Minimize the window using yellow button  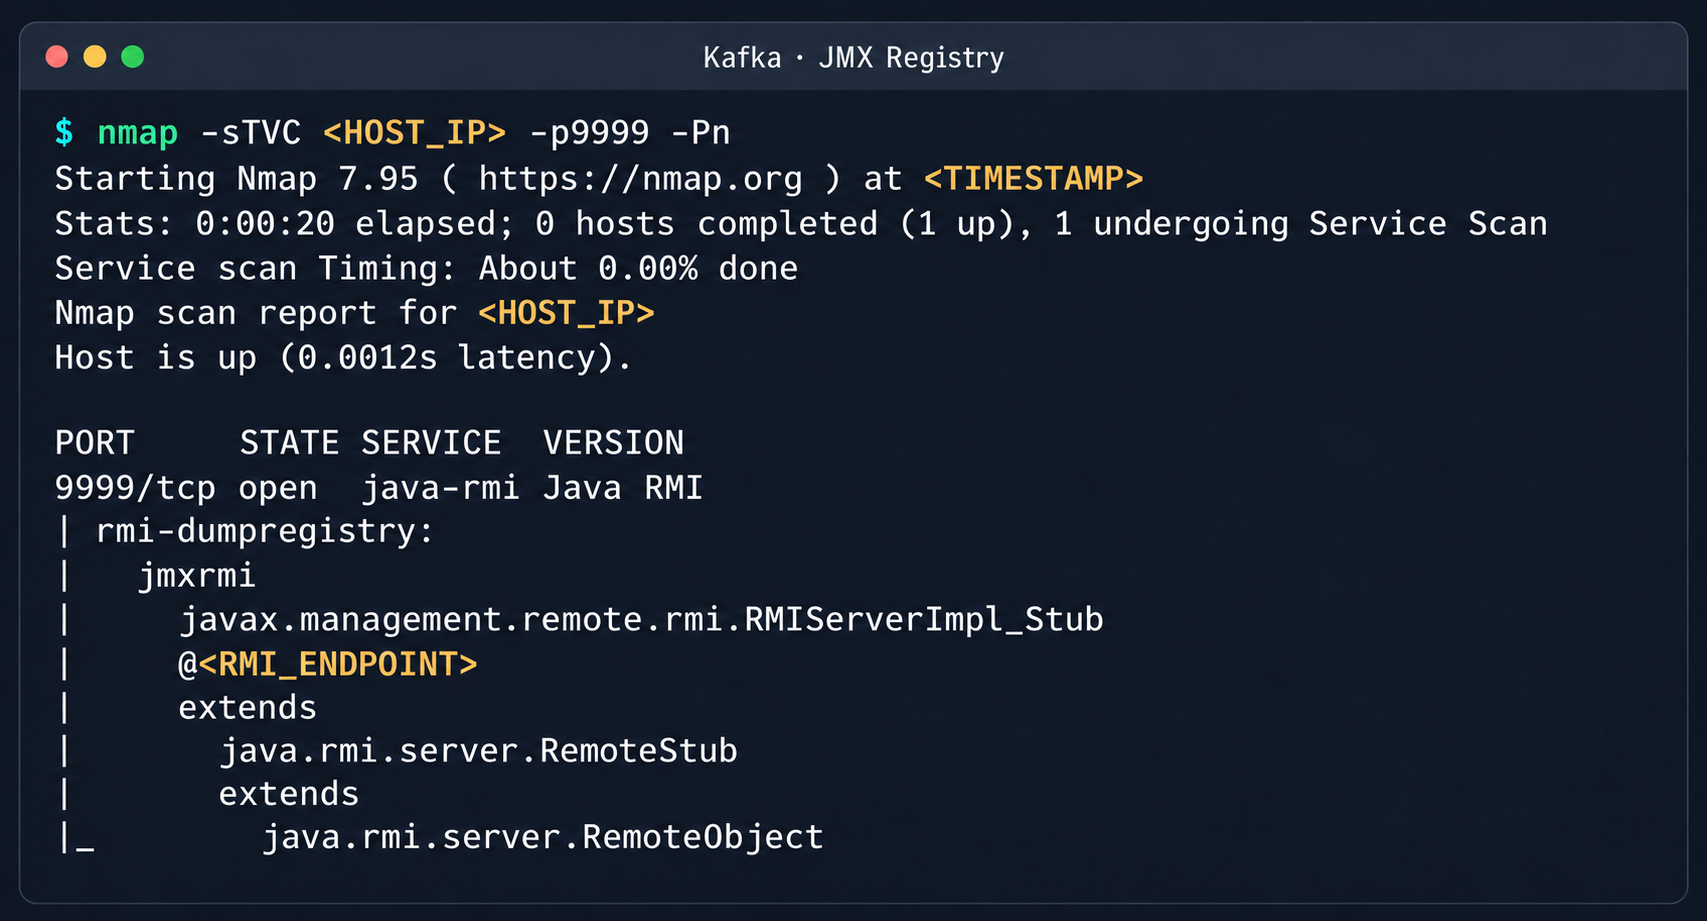(x=95, y=57)
